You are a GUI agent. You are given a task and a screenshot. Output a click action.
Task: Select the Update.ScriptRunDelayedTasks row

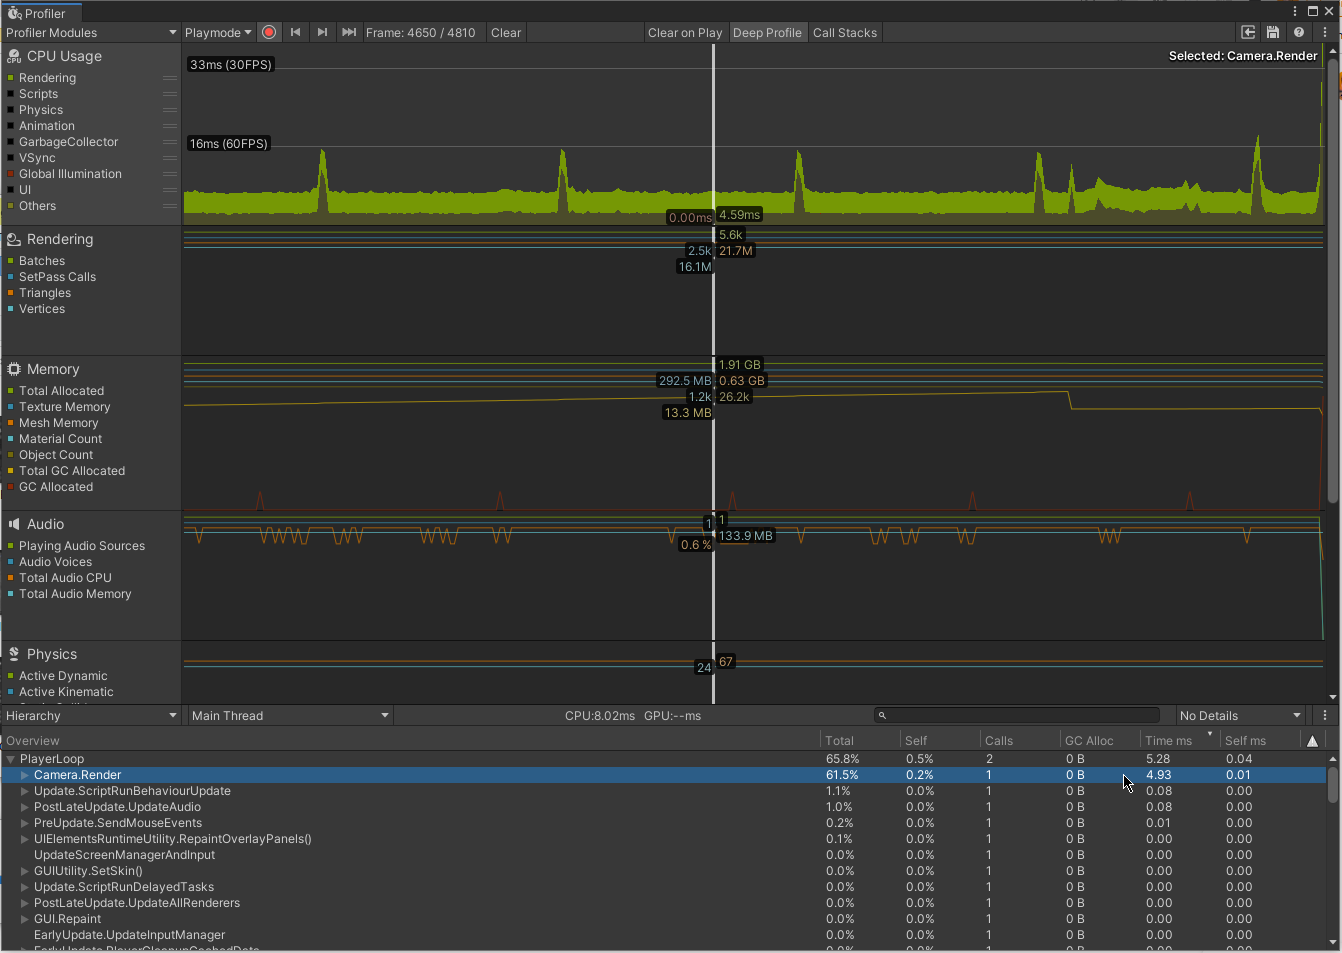[x=663, y=887]
